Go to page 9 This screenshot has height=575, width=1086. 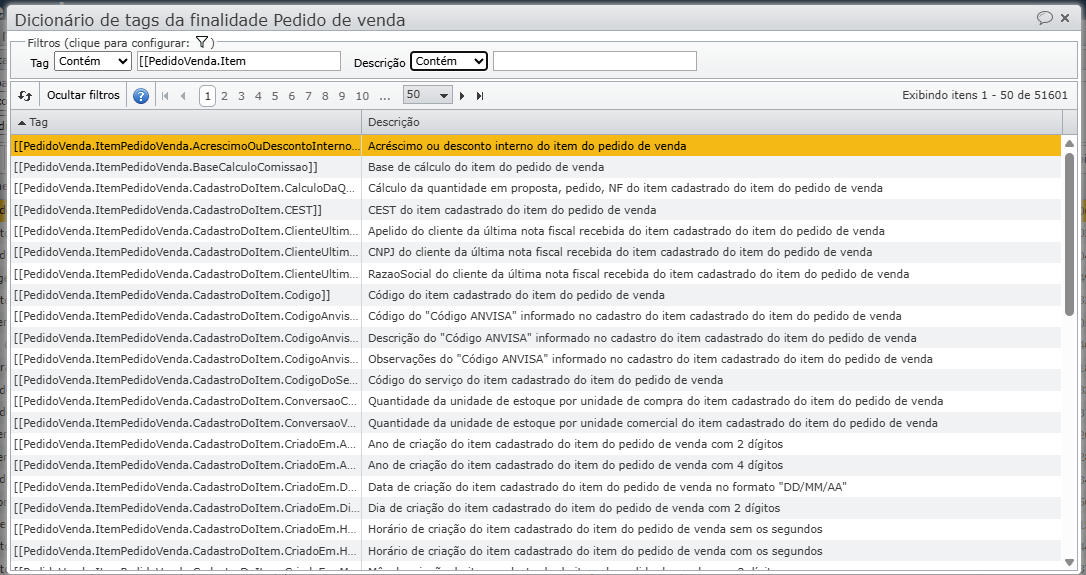click(x=341, y=96)
